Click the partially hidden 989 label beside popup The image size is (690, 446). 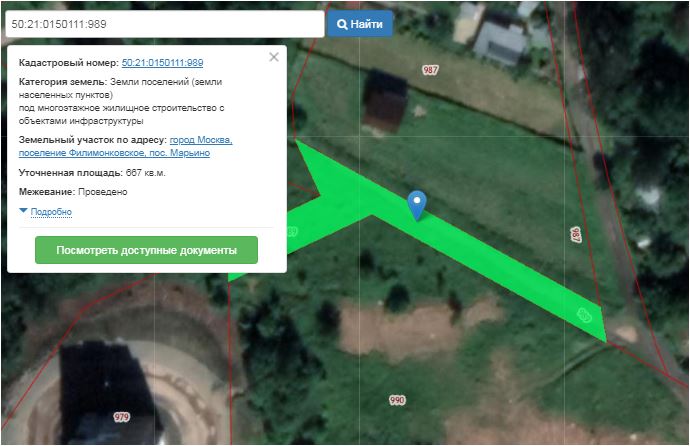click(x=292, y=231)
